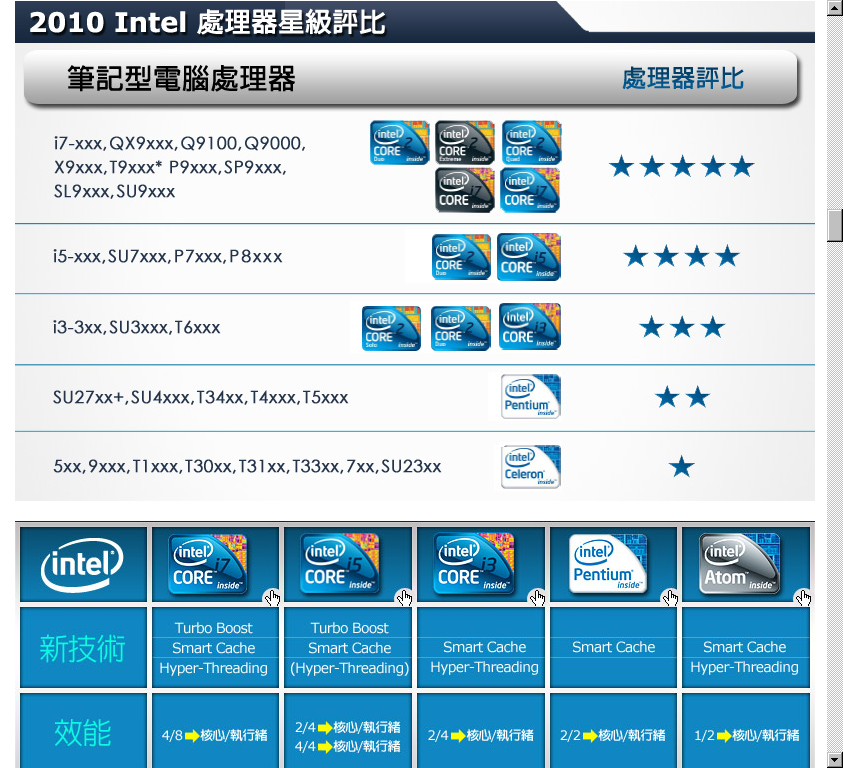Click 'Hyper-Threading' in the Core i7 column
The height and width of the screenshot is (768, 843).
(213, 668)
